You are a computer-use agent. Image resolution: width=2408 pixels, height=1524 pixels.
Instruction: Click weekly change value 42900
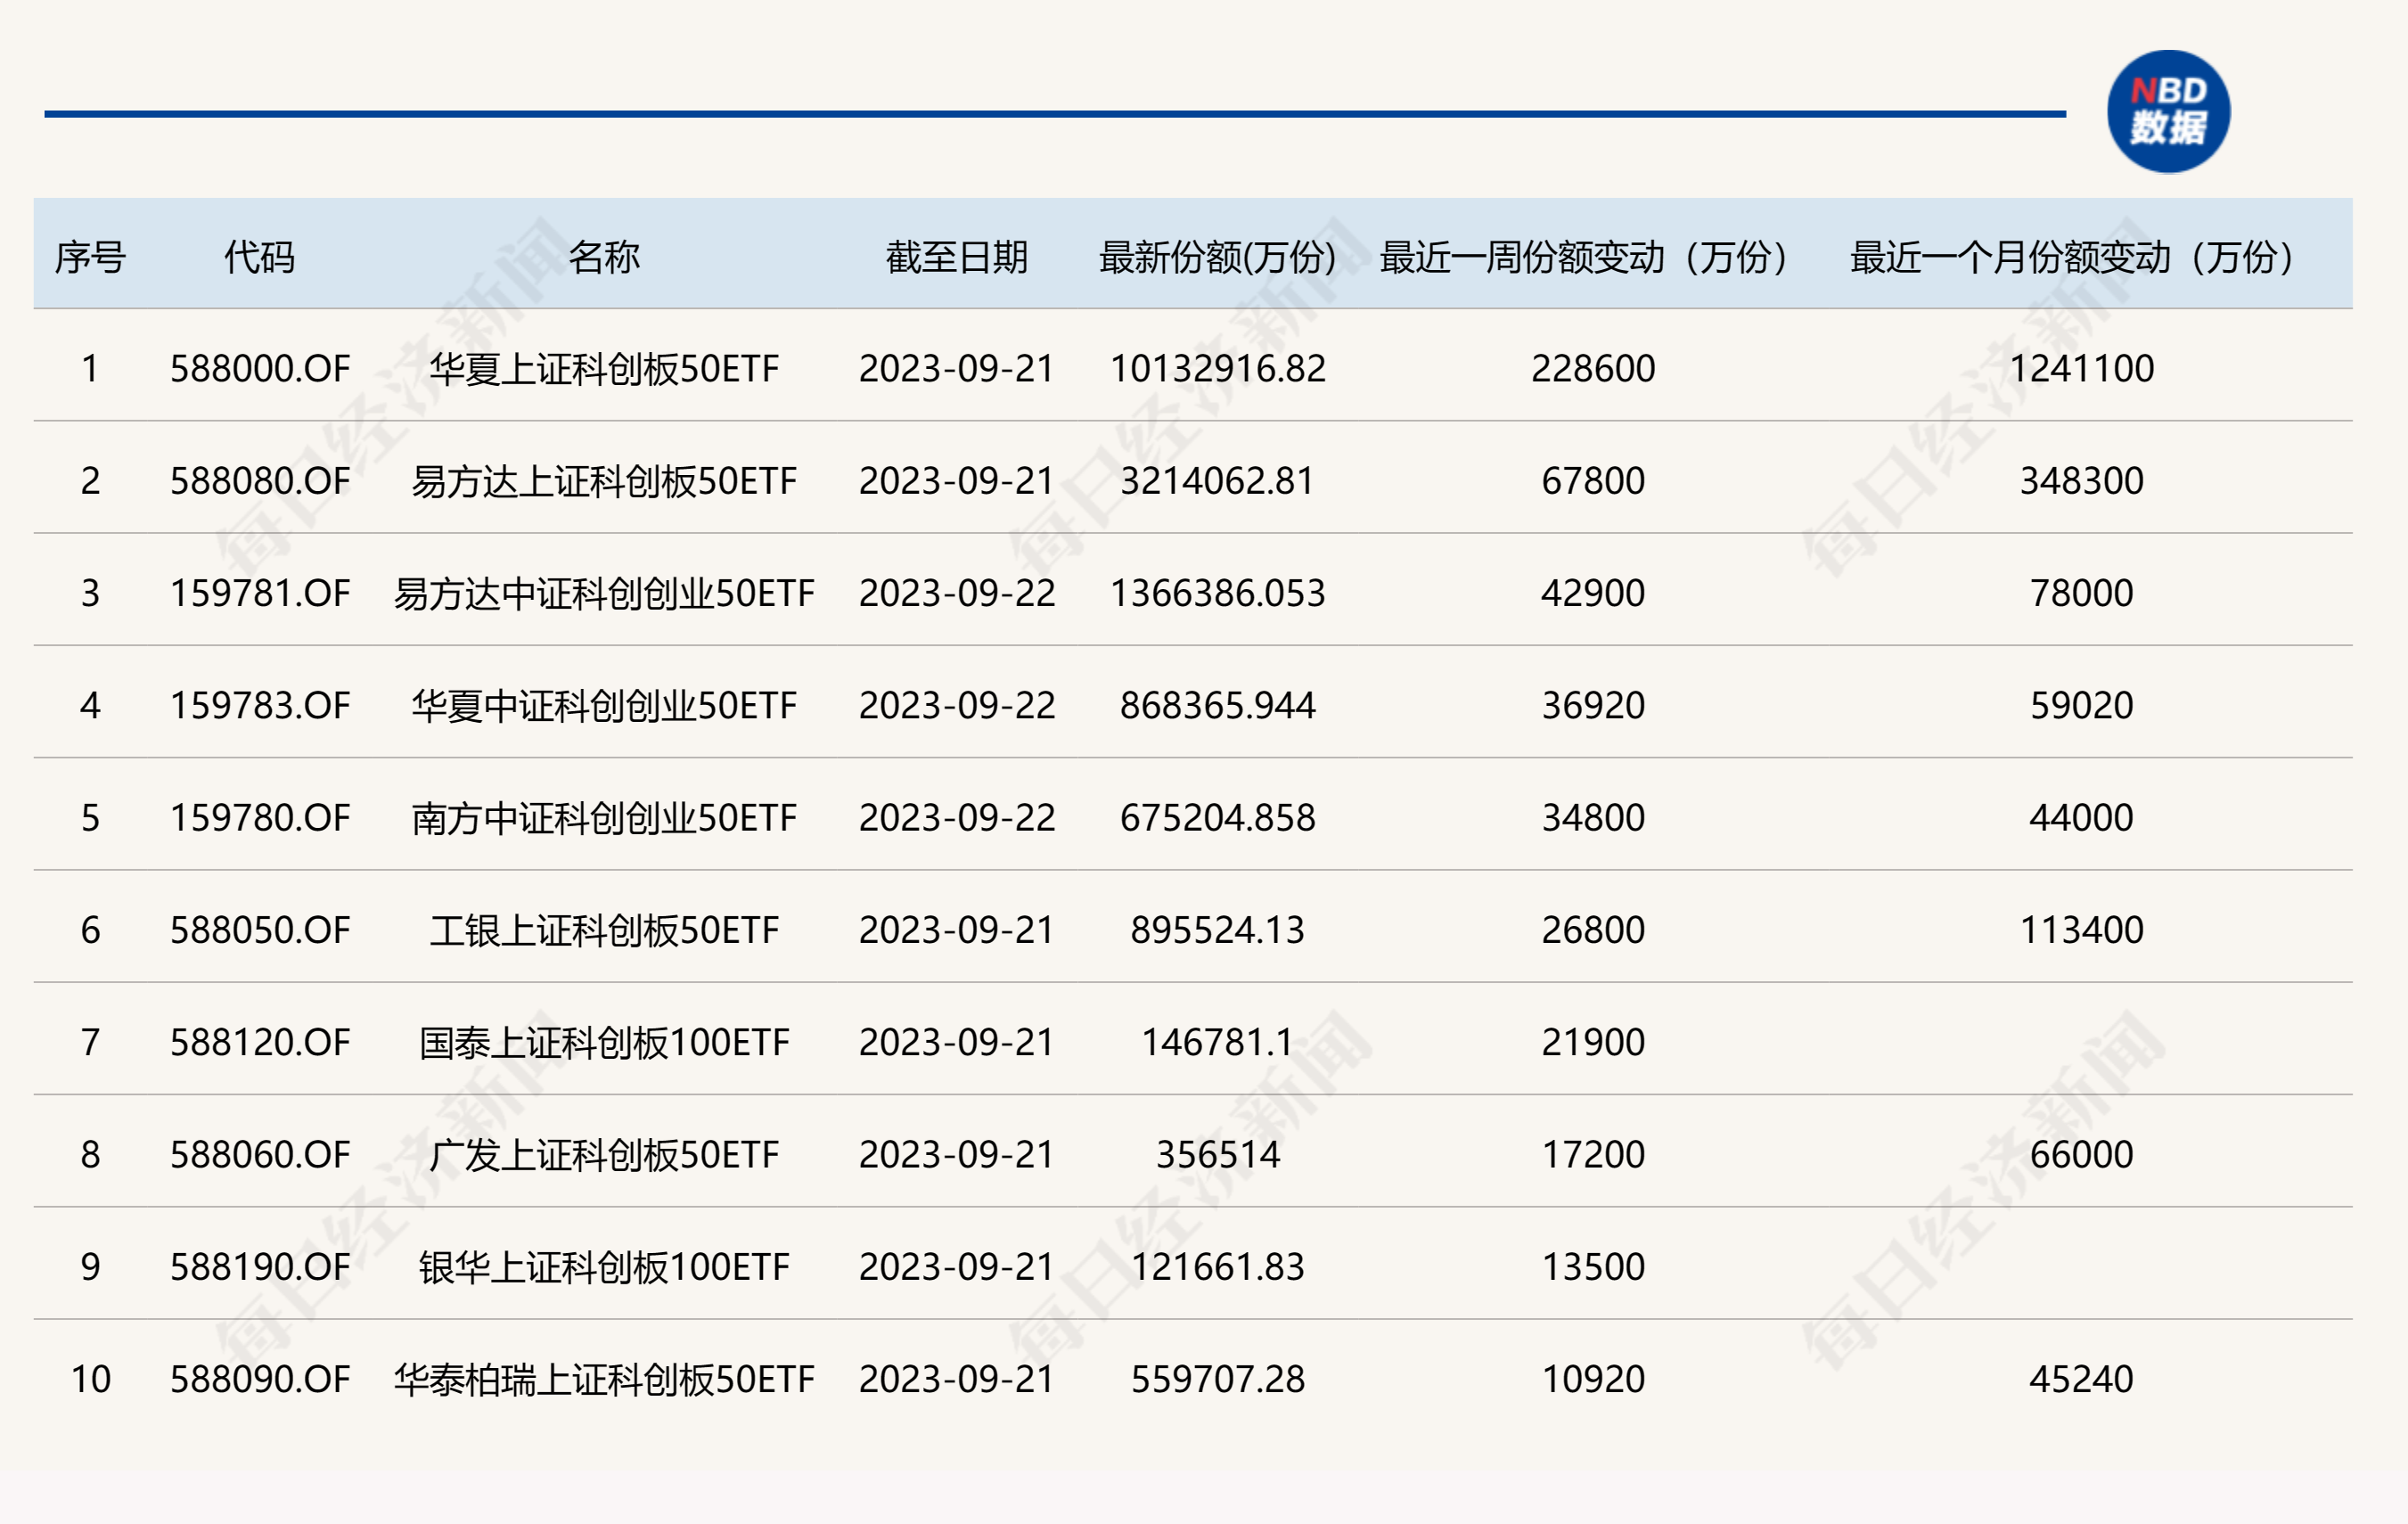click(1593, 593)
